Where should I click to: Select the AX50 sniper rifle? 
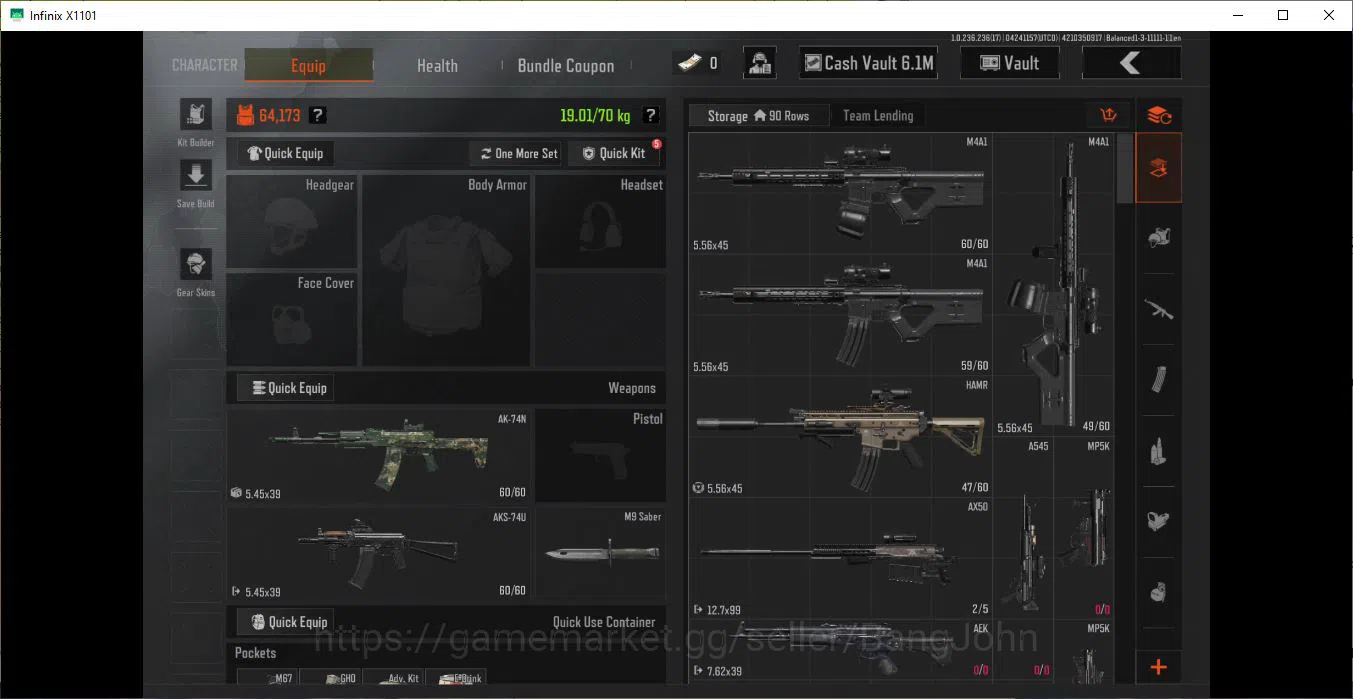(841, 558)
